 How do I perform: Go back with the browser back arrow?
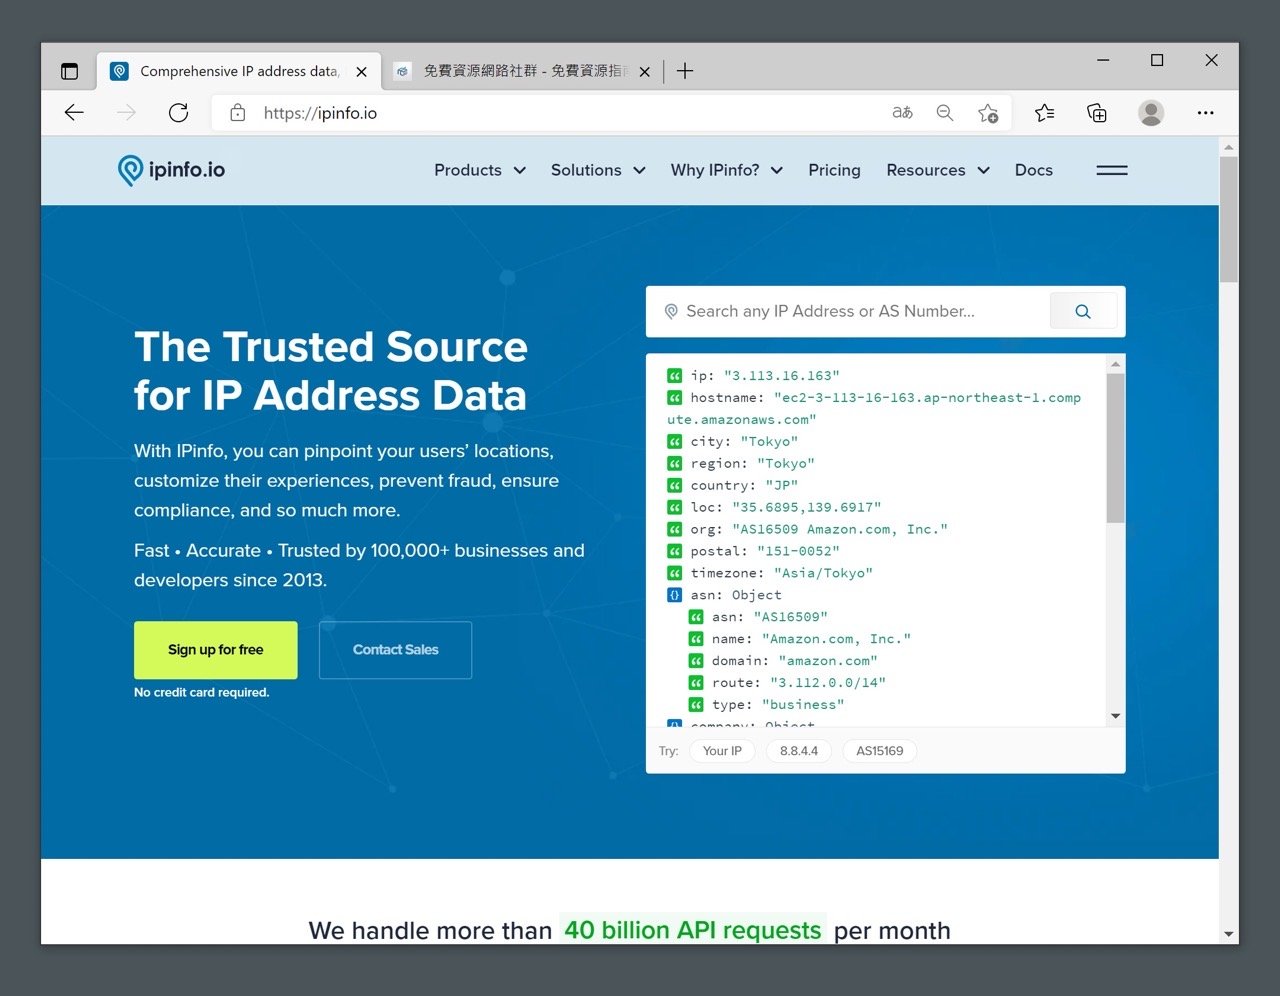pos(74,113)
